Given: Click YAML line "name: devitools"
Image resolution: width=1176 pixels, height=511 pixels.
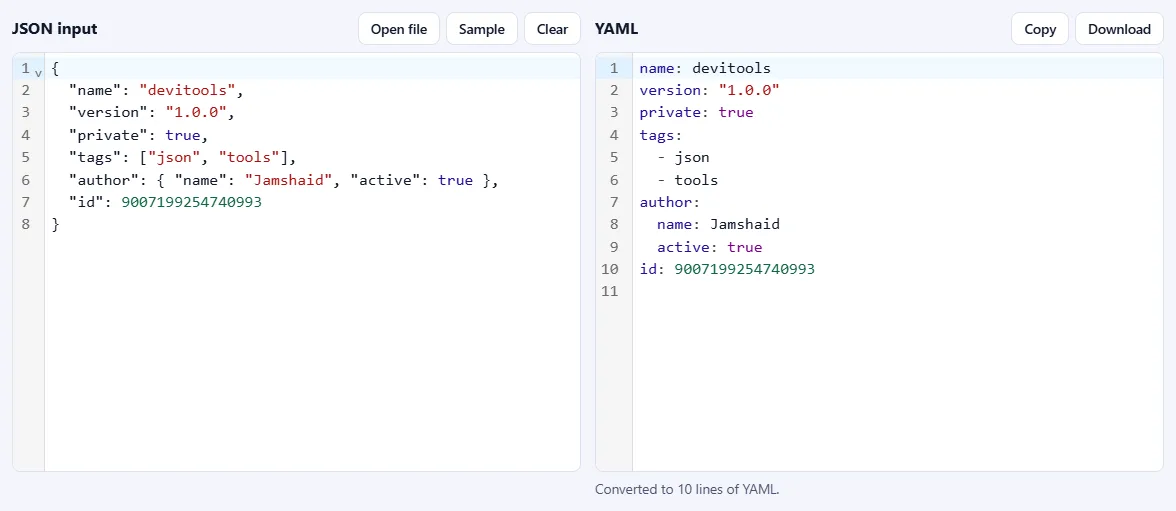Looking at the screenshot, I should [705, 68].
